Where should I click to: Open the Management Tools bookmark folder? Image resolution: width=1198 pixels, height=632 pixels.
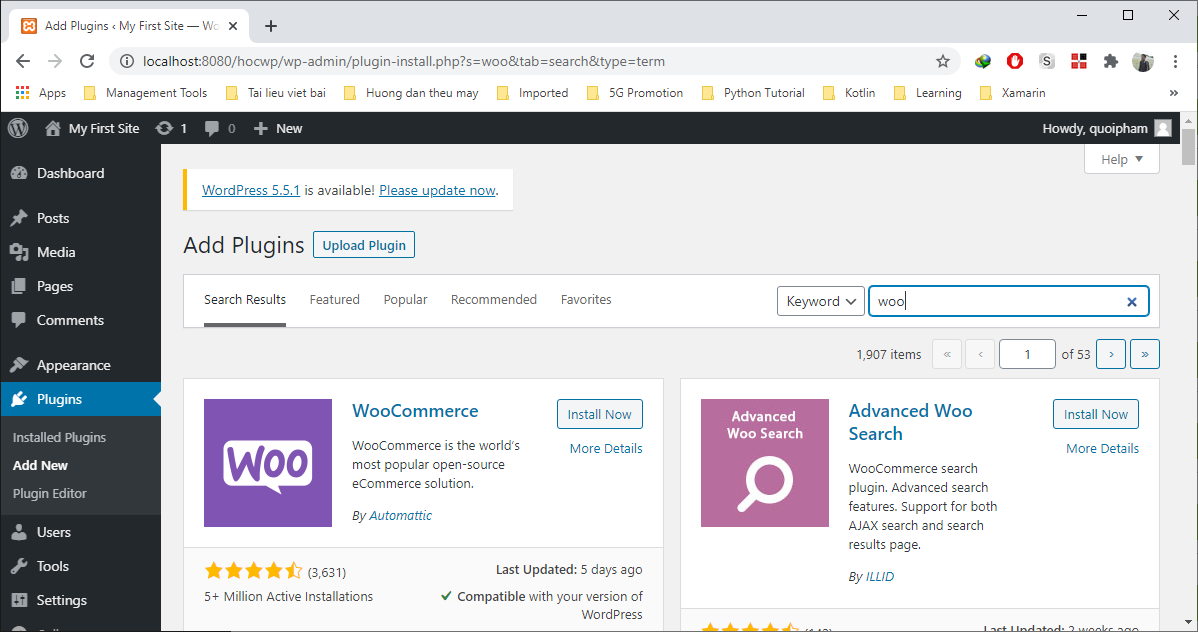pos(145,92)
